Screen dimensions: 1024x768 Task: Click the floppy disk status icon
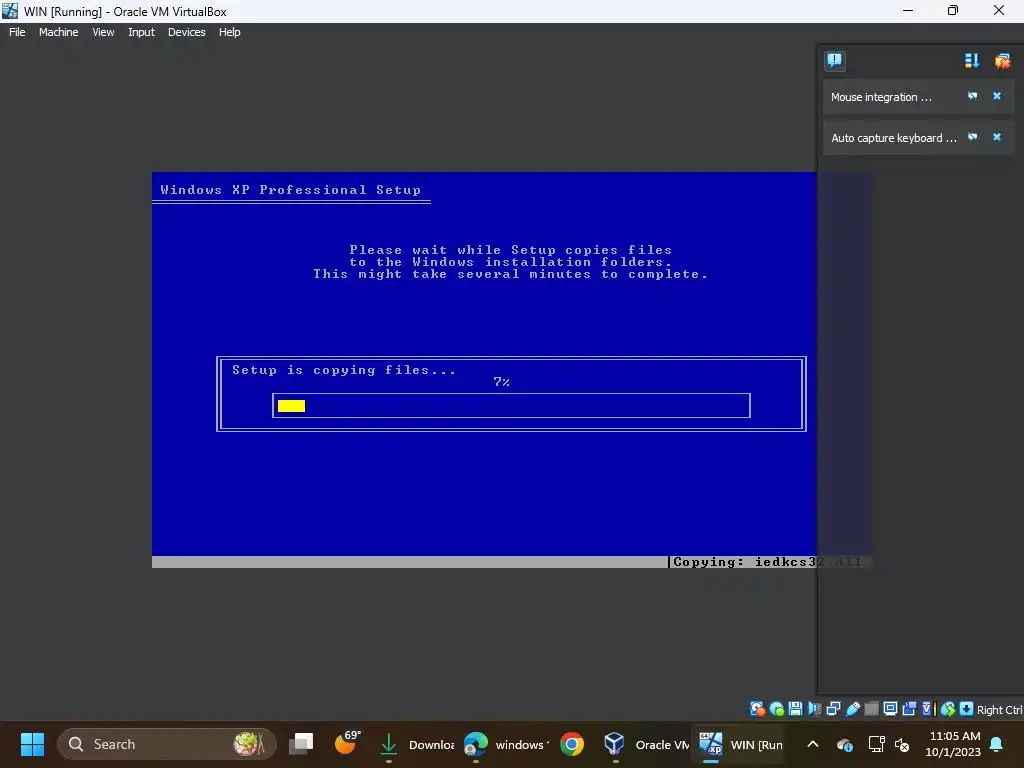pos(795,709)
